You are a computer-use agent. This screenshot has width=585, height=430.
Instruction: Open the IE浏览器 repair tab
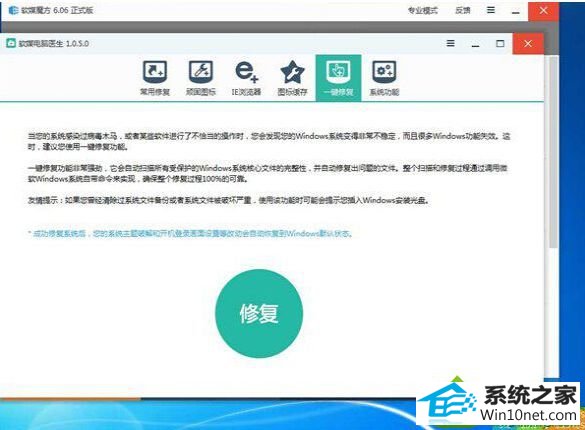click(246, 78)
